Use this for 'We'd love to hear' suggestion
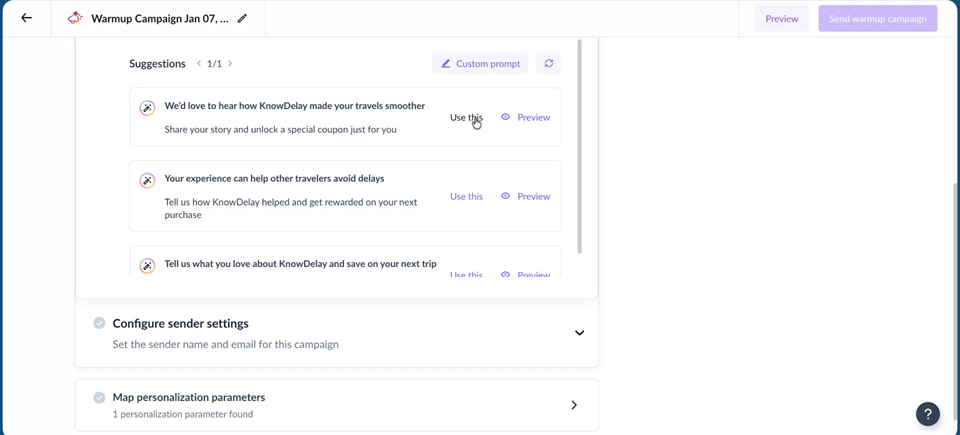 [x=466, y=117]
